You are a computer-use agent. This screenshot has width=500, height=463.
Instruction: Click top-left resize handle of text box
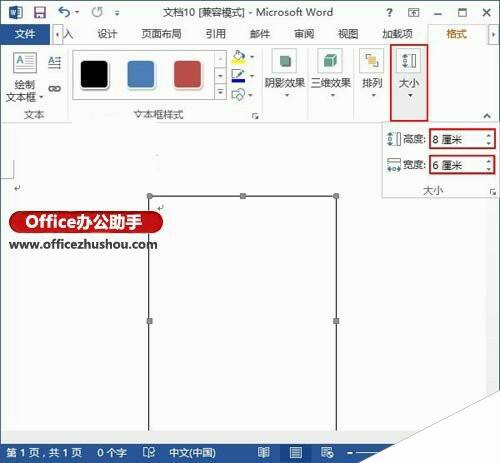pyautogui.click(x=150, y=196)
